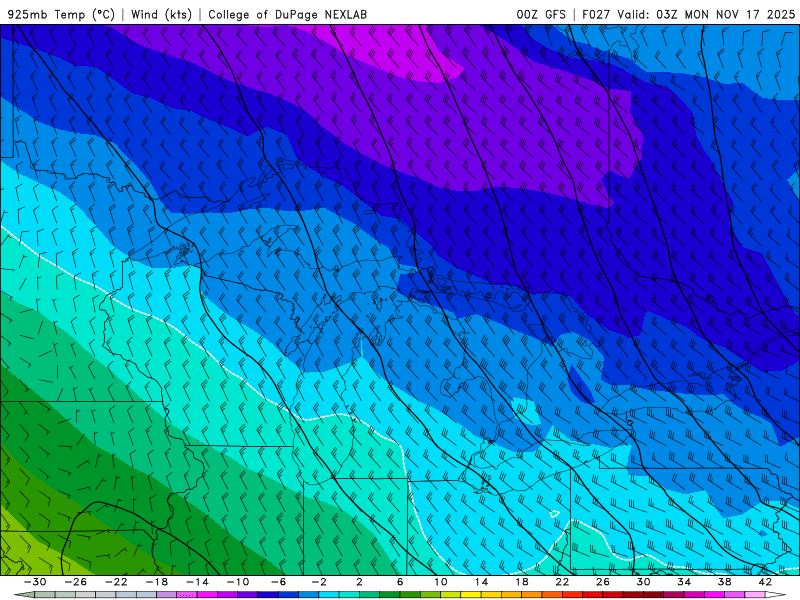The image size is (800, 600).
Task: Click the -30 colorbar tick label
Action: click(x=35, y=582)
